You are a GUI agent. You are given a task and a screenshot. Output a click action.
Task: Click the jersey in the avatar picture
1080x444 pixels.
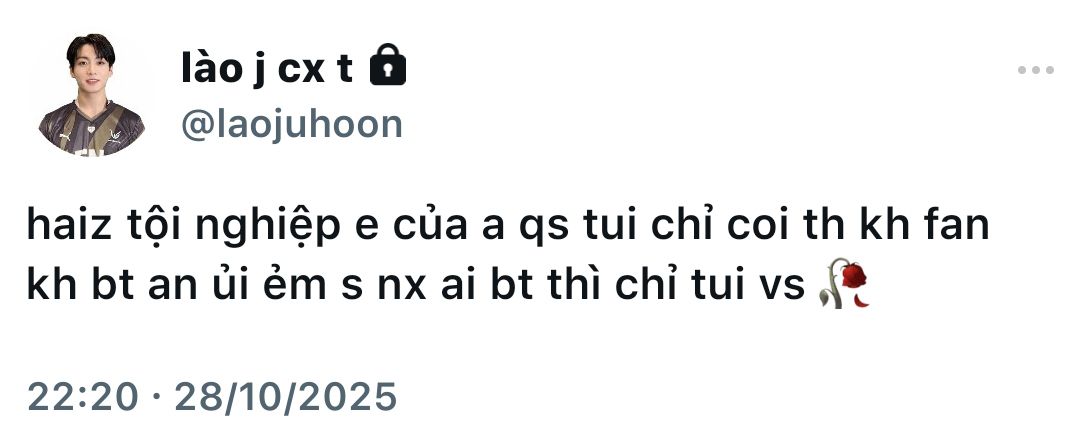(x=91, y=129)
